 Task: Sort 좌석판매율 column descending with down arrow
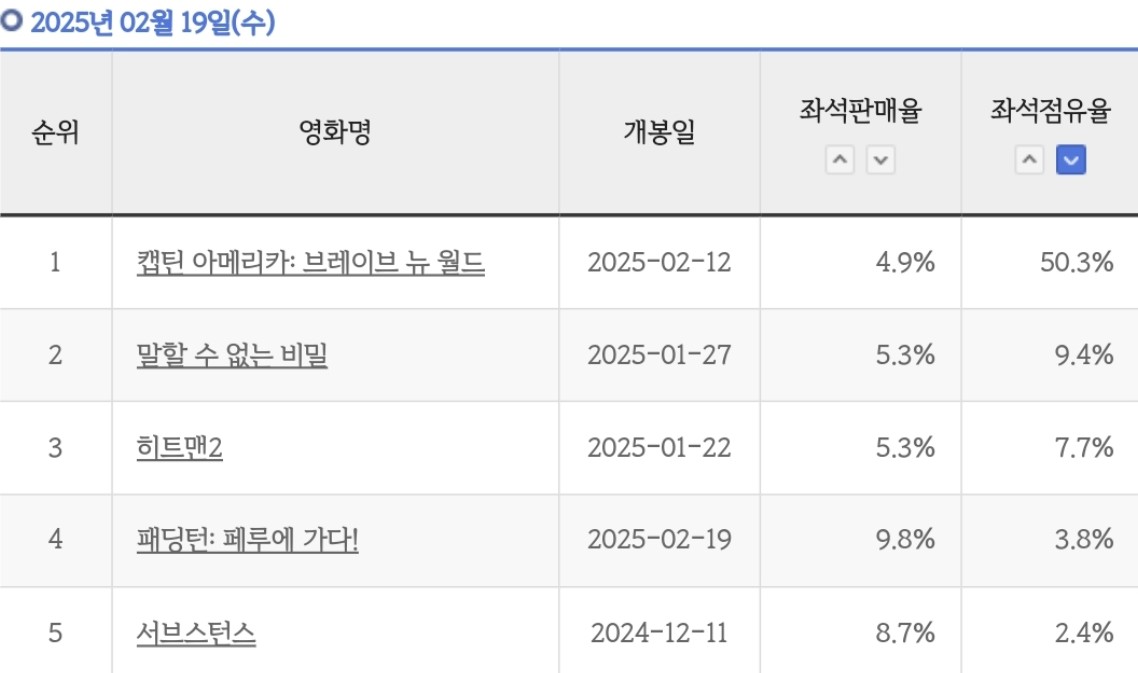pos(880,160)
